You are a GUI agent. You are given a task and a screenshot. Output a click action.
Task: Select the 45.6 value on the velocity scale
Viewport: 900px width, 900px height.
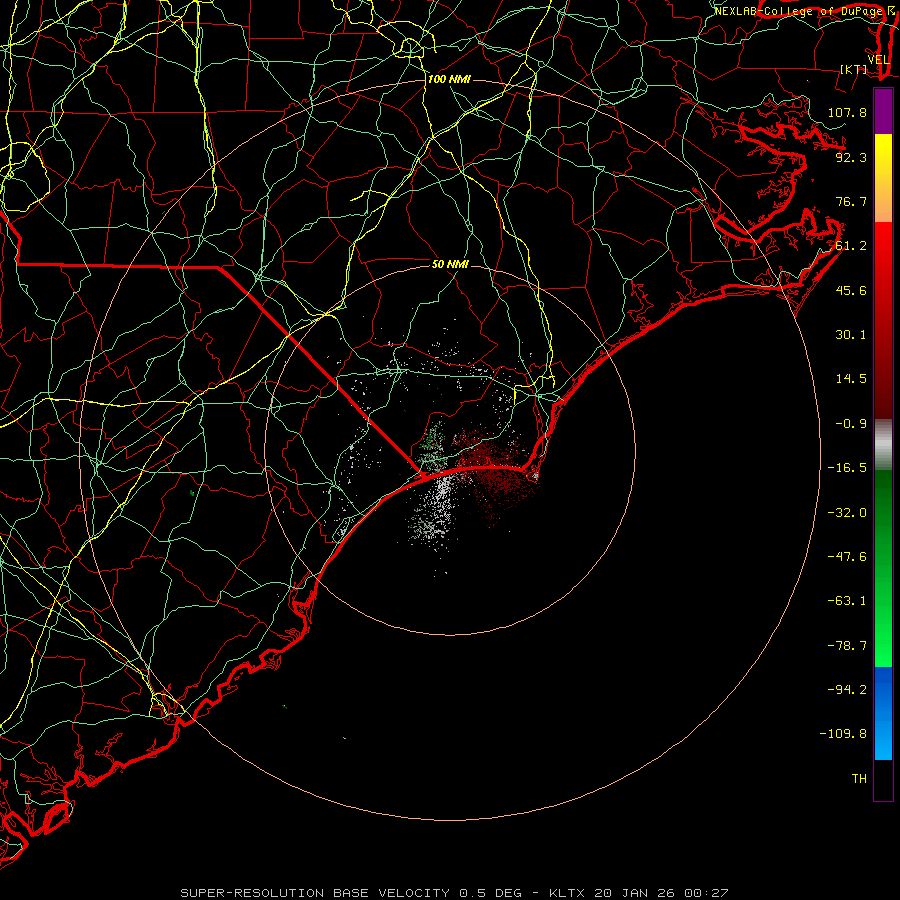tap(851, 290)
